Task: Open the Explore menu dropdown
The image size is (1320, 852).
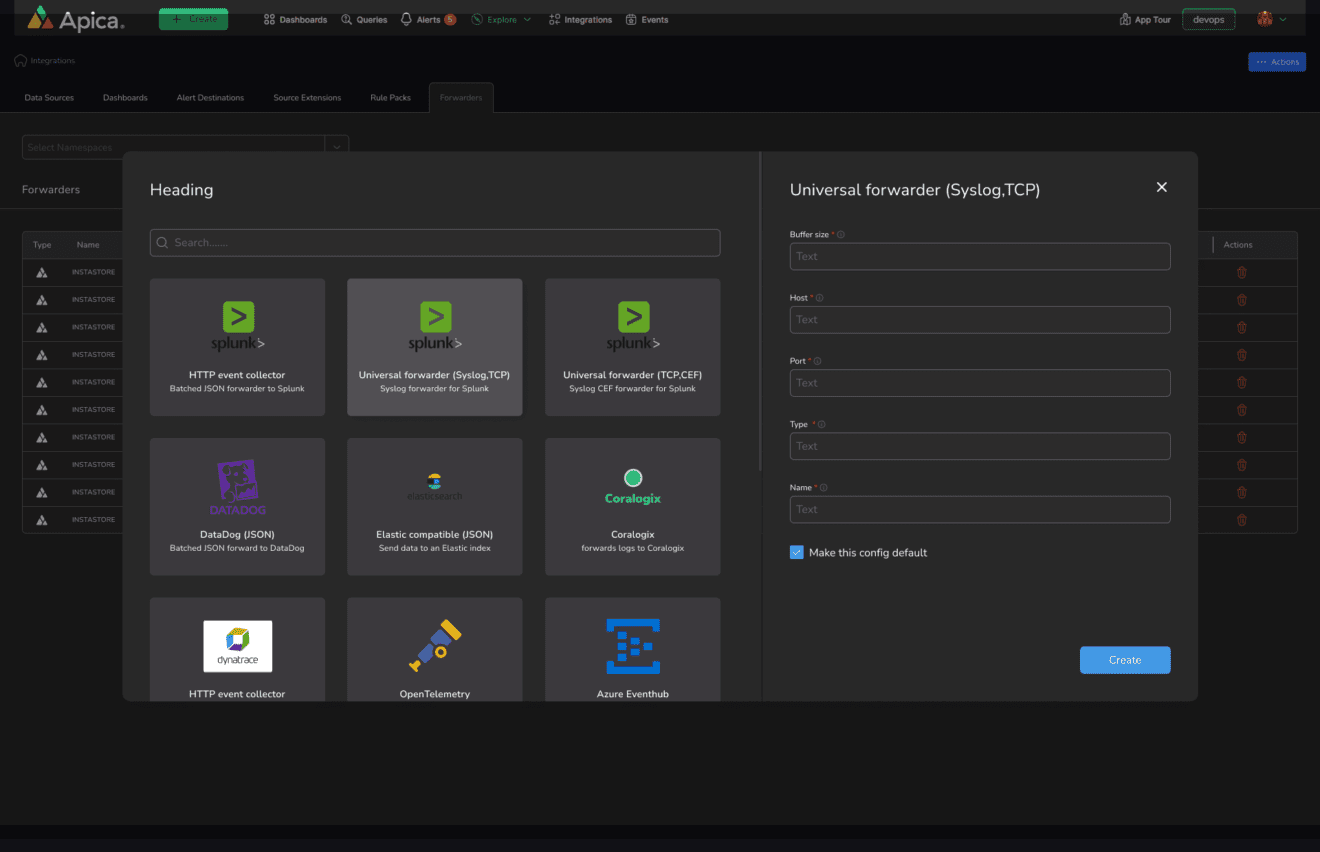Action: [x=501, y=19]
